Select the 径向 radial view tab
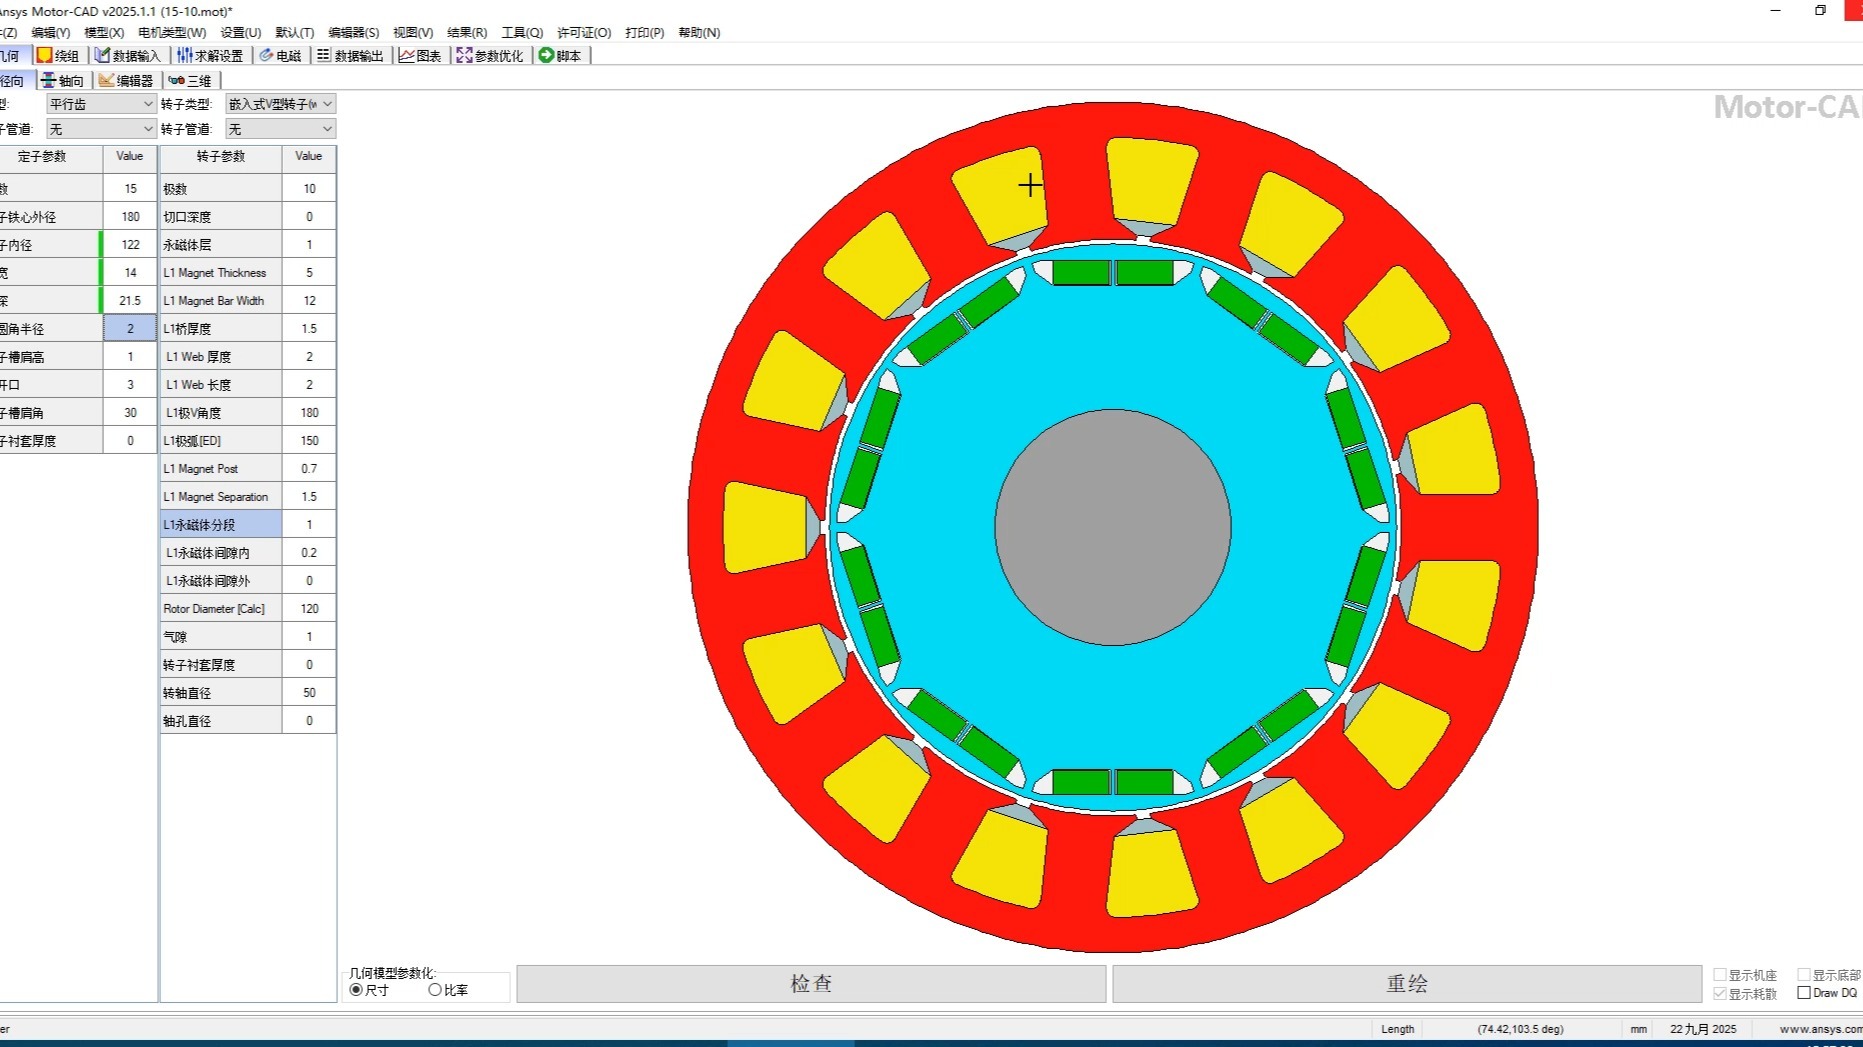The image size is (1863, 1047). 14,81
